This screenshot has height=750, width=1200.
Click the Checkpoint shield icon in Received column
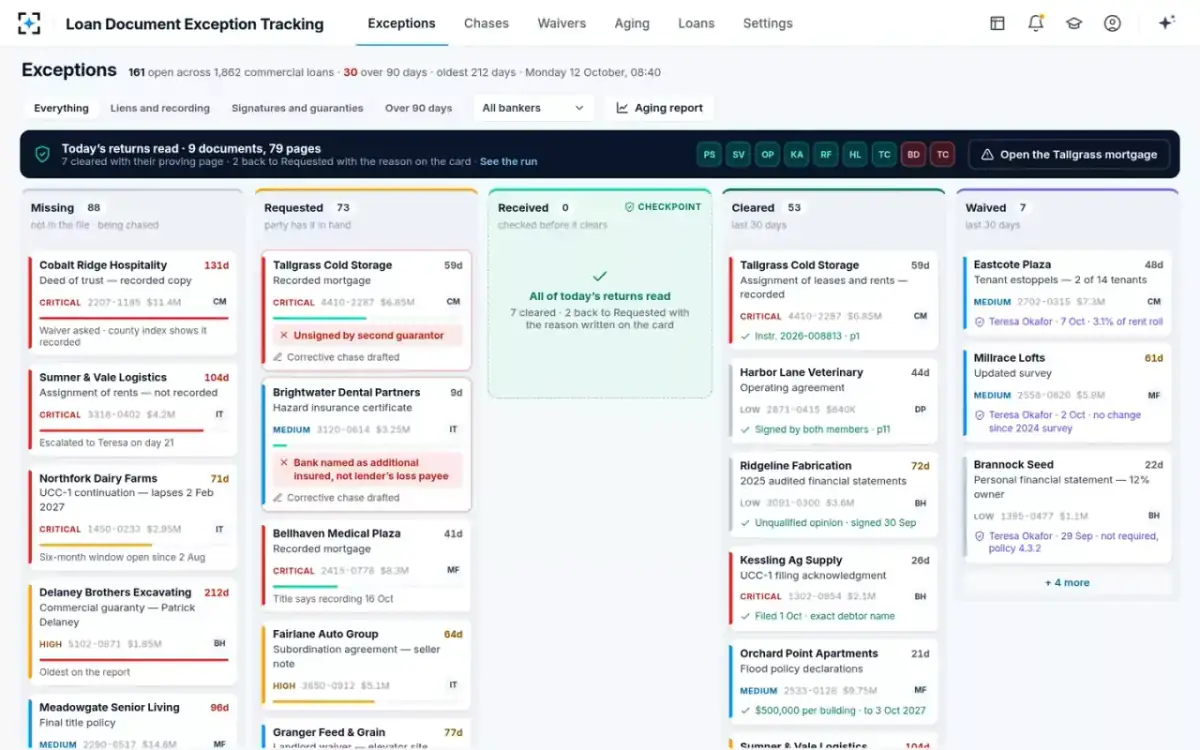tap(629, 207)
